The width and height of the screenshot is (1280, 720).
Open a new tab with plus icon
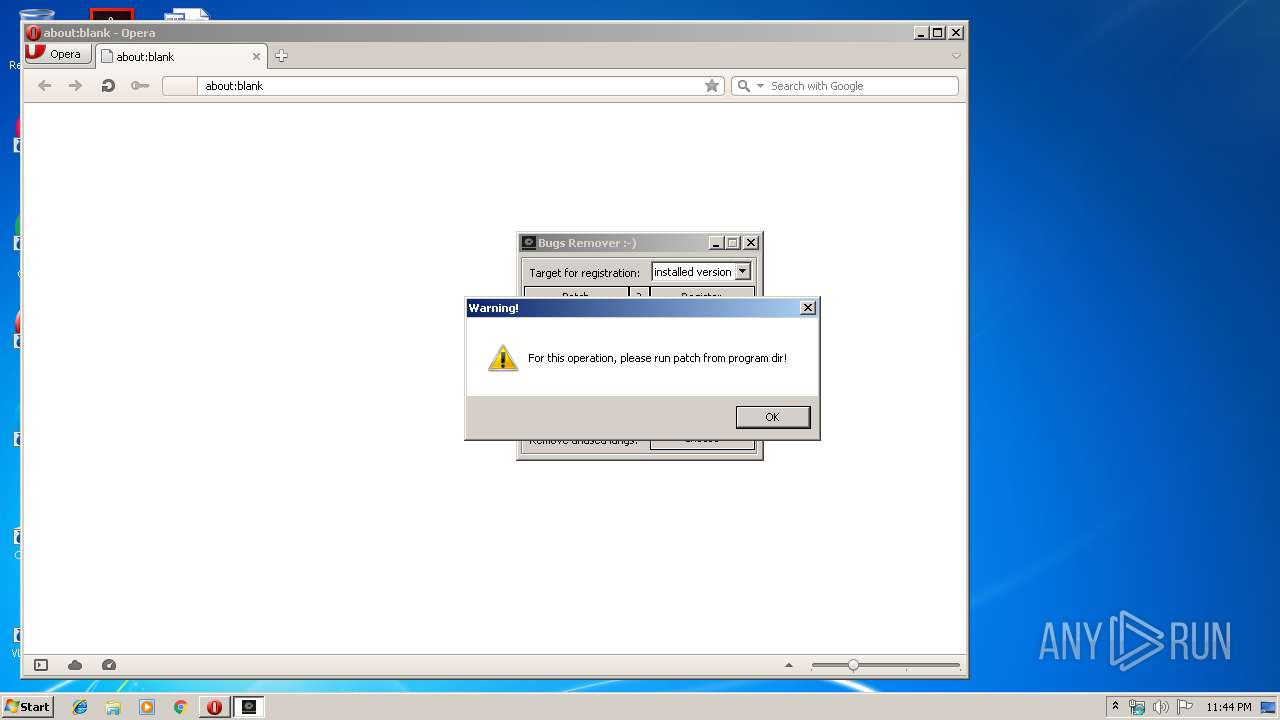tap(281, 56)
